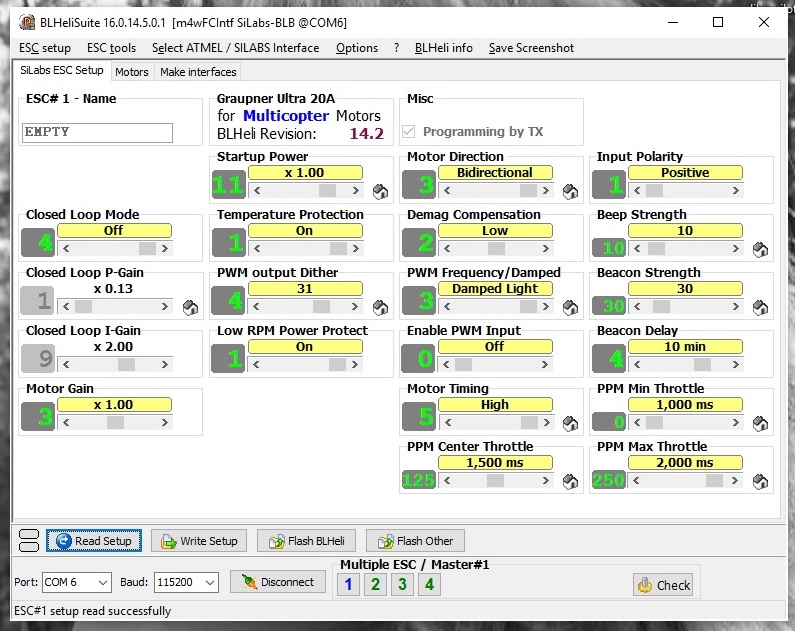Expand the Baud rate dropdown

click(186, 582)
